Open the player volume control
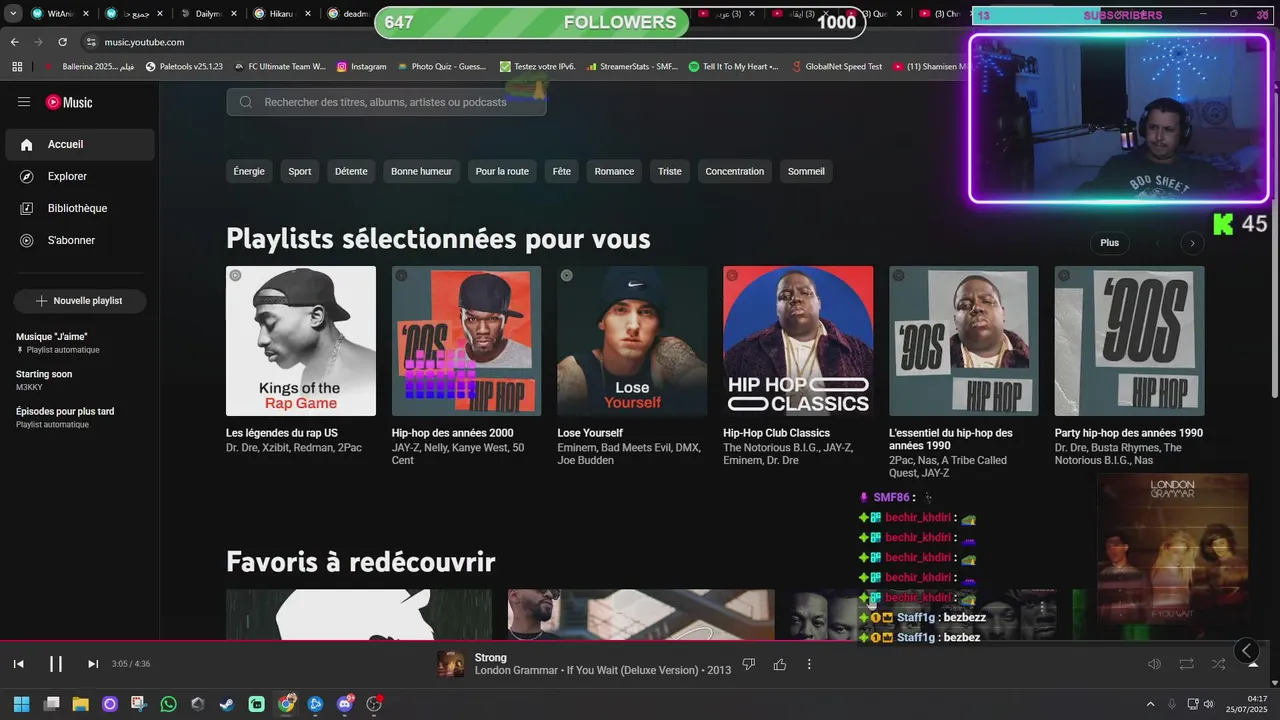1280x720 pixels. (x=1154, y=664)
